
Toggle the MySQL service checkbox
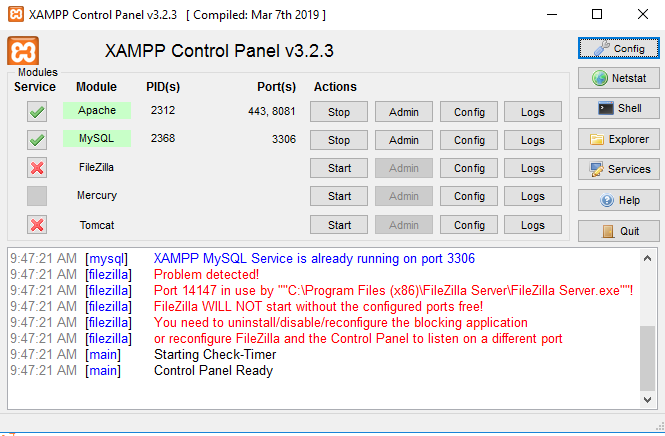coord(37,140)
